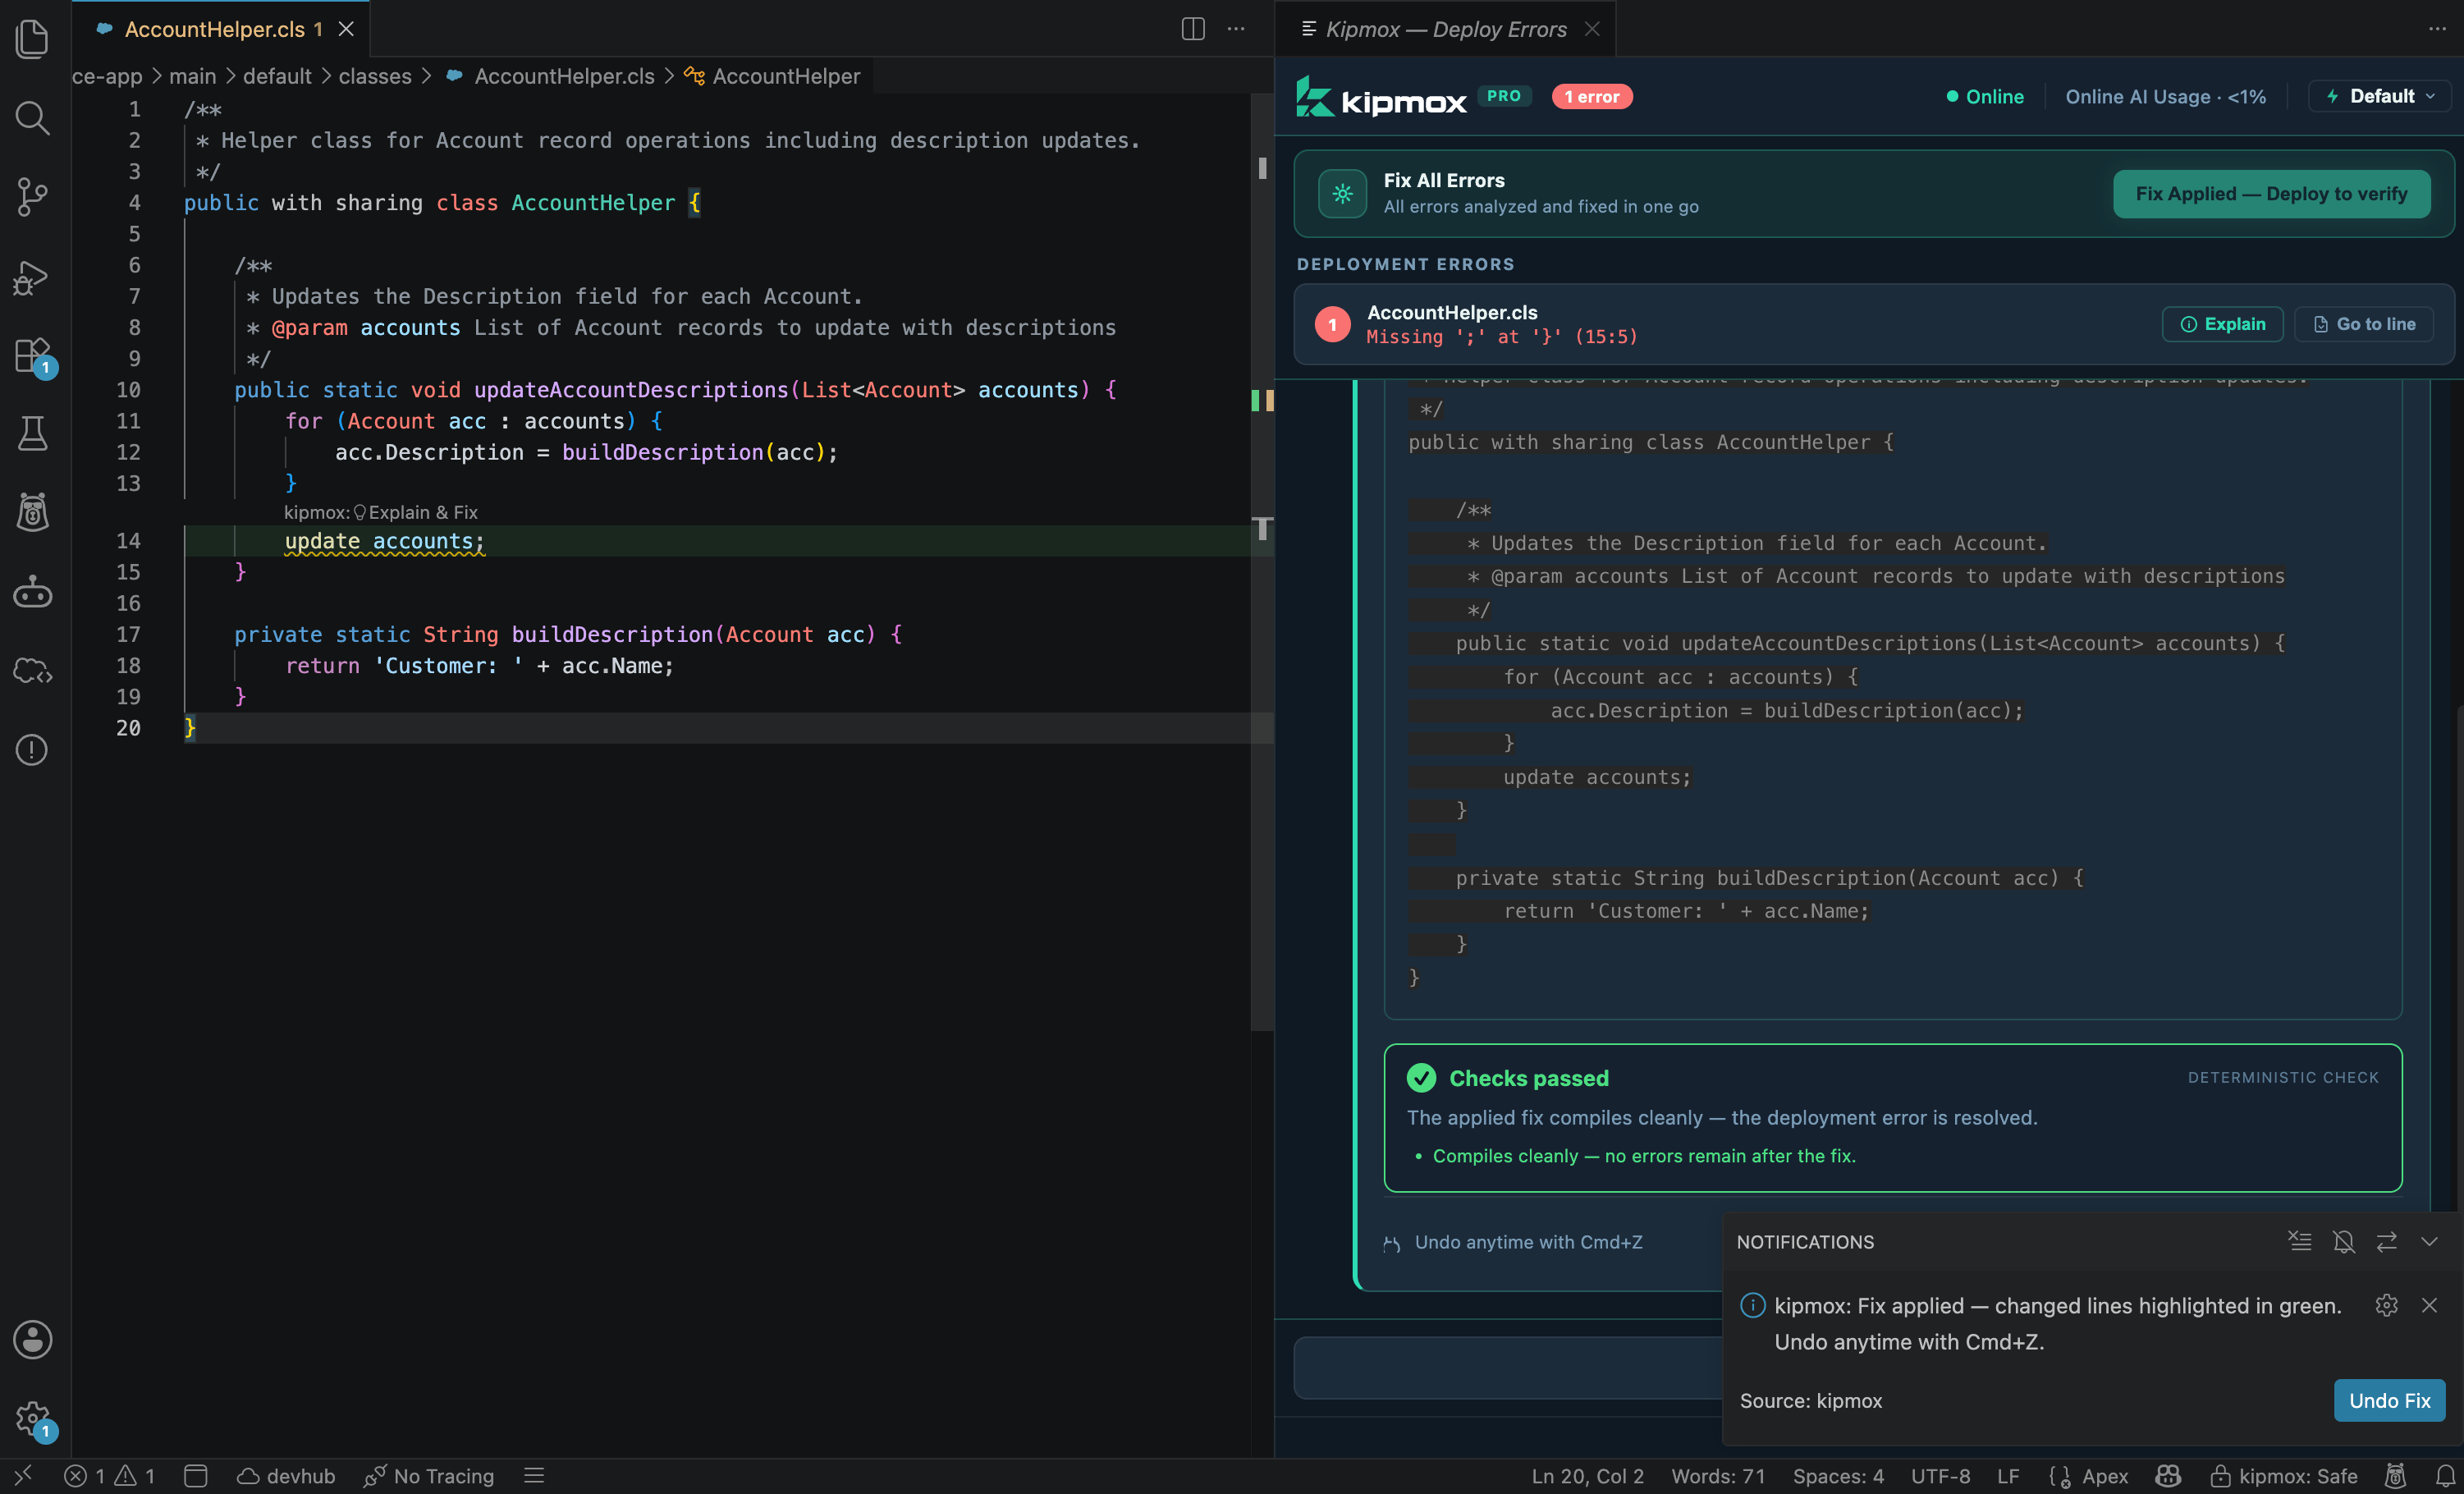Viewport: 2464px width, 1494px height.
Task: Click Fix Applied — Deploy to verify
Action: tap(2272, 194)
